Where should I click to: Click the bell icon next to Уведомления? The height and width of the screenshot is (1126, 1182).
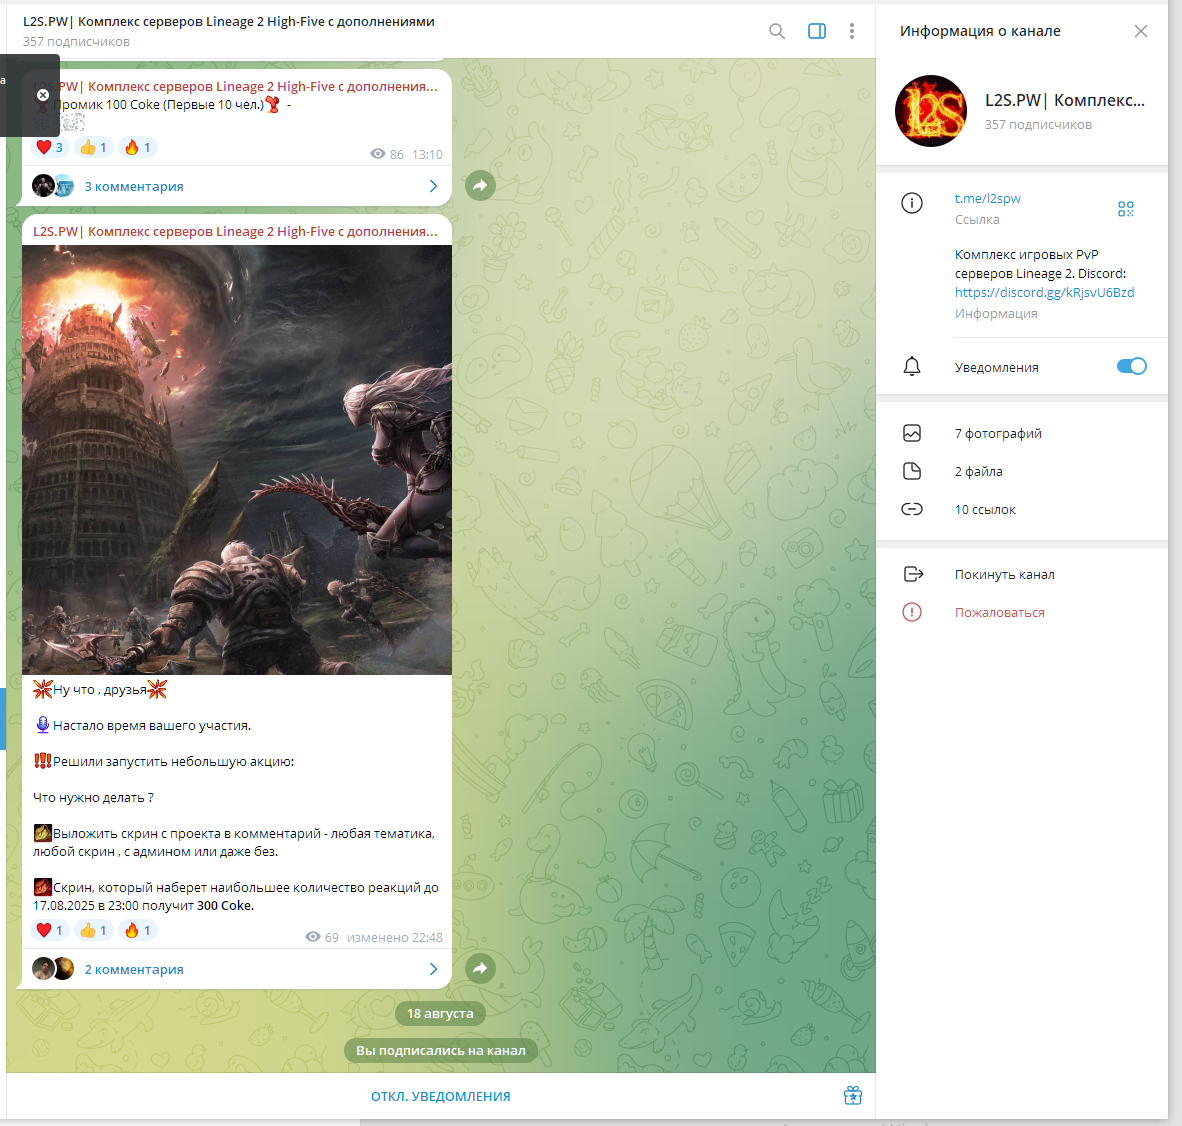[x=912, y=366]
